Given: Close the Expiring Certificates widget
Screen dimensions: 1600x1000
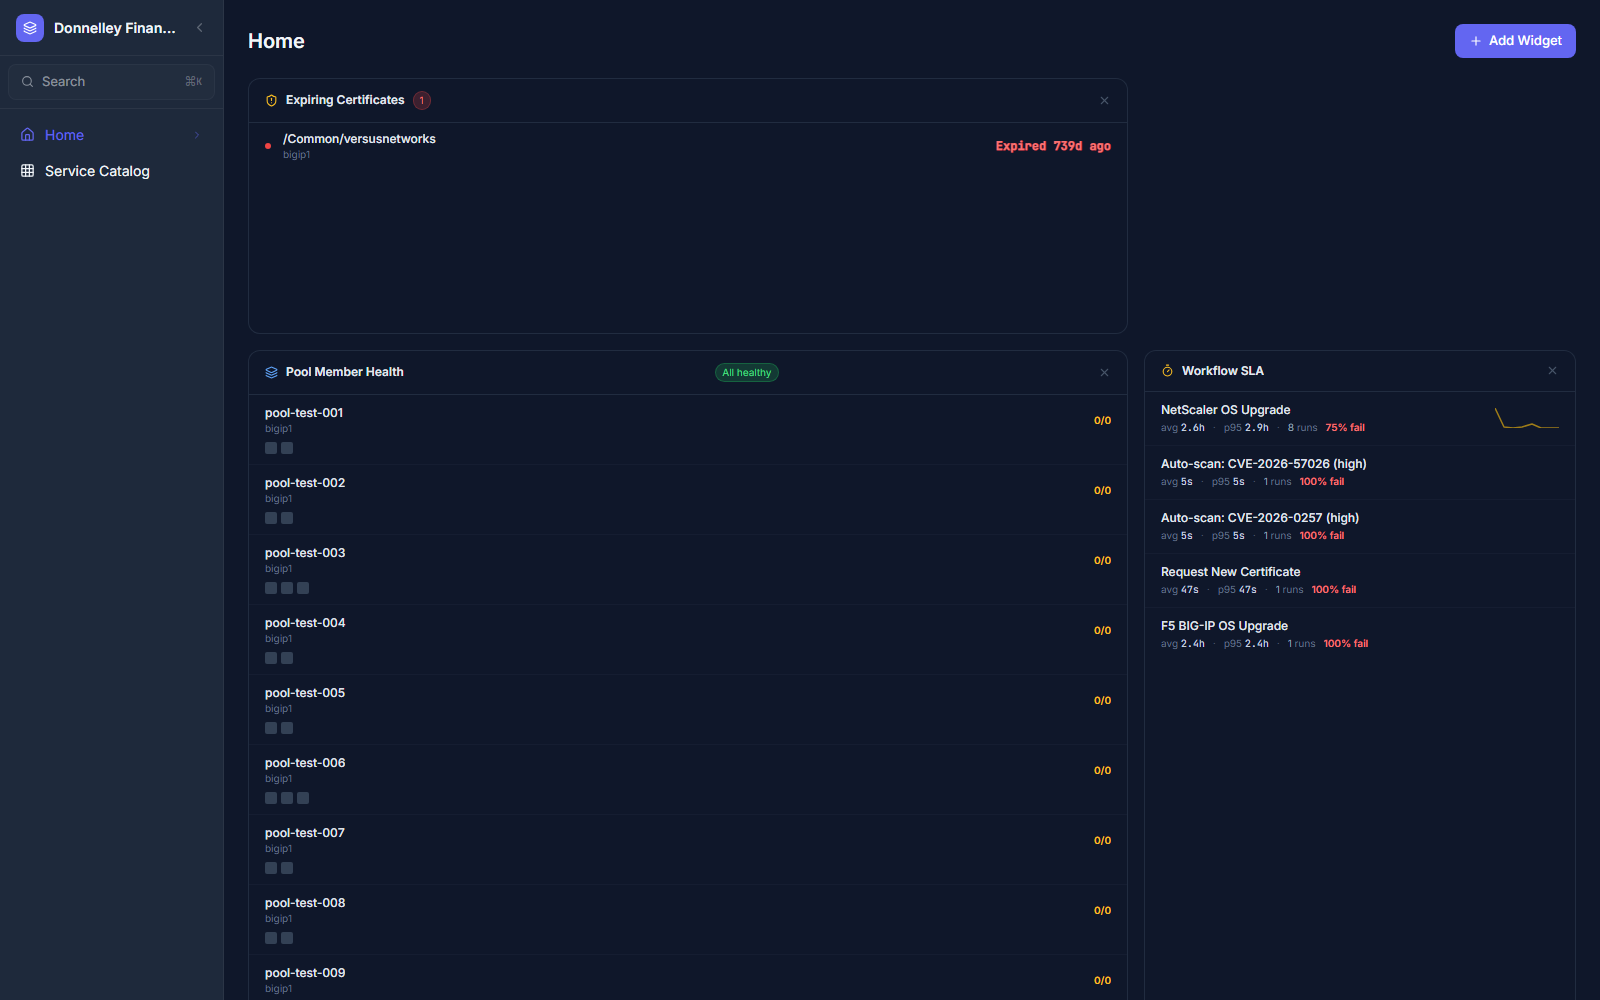Looking at the screenshot, I should click(1104, 100).
